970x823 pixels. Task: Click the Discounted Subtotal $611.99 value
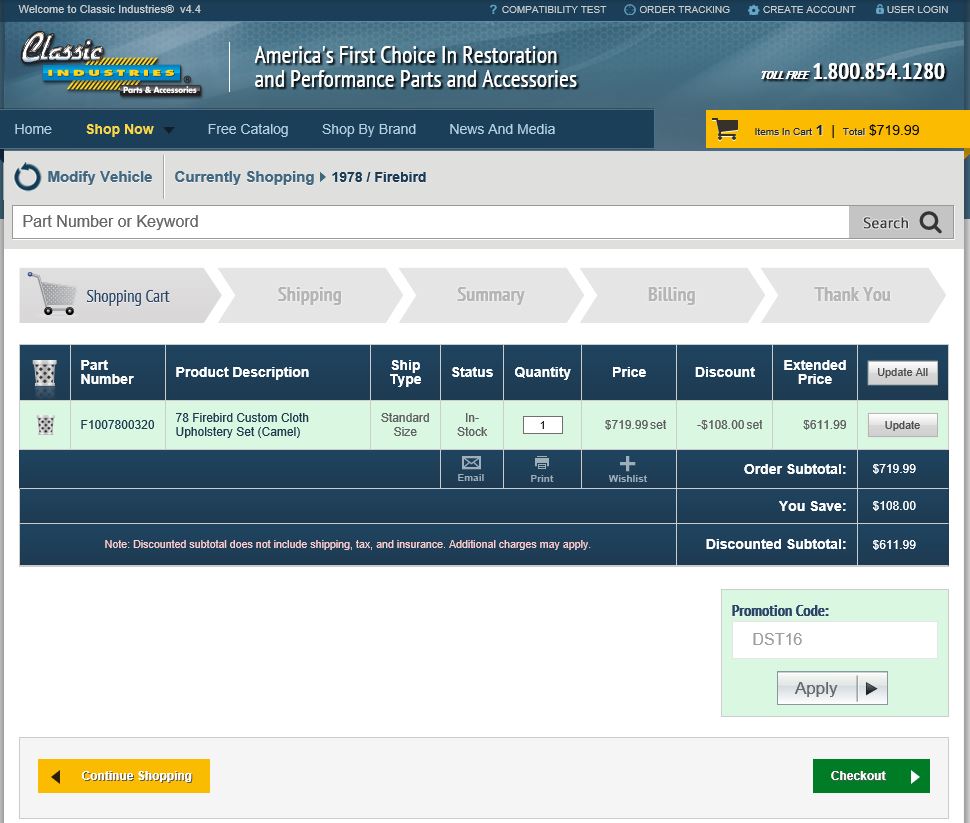coord(894,545)
